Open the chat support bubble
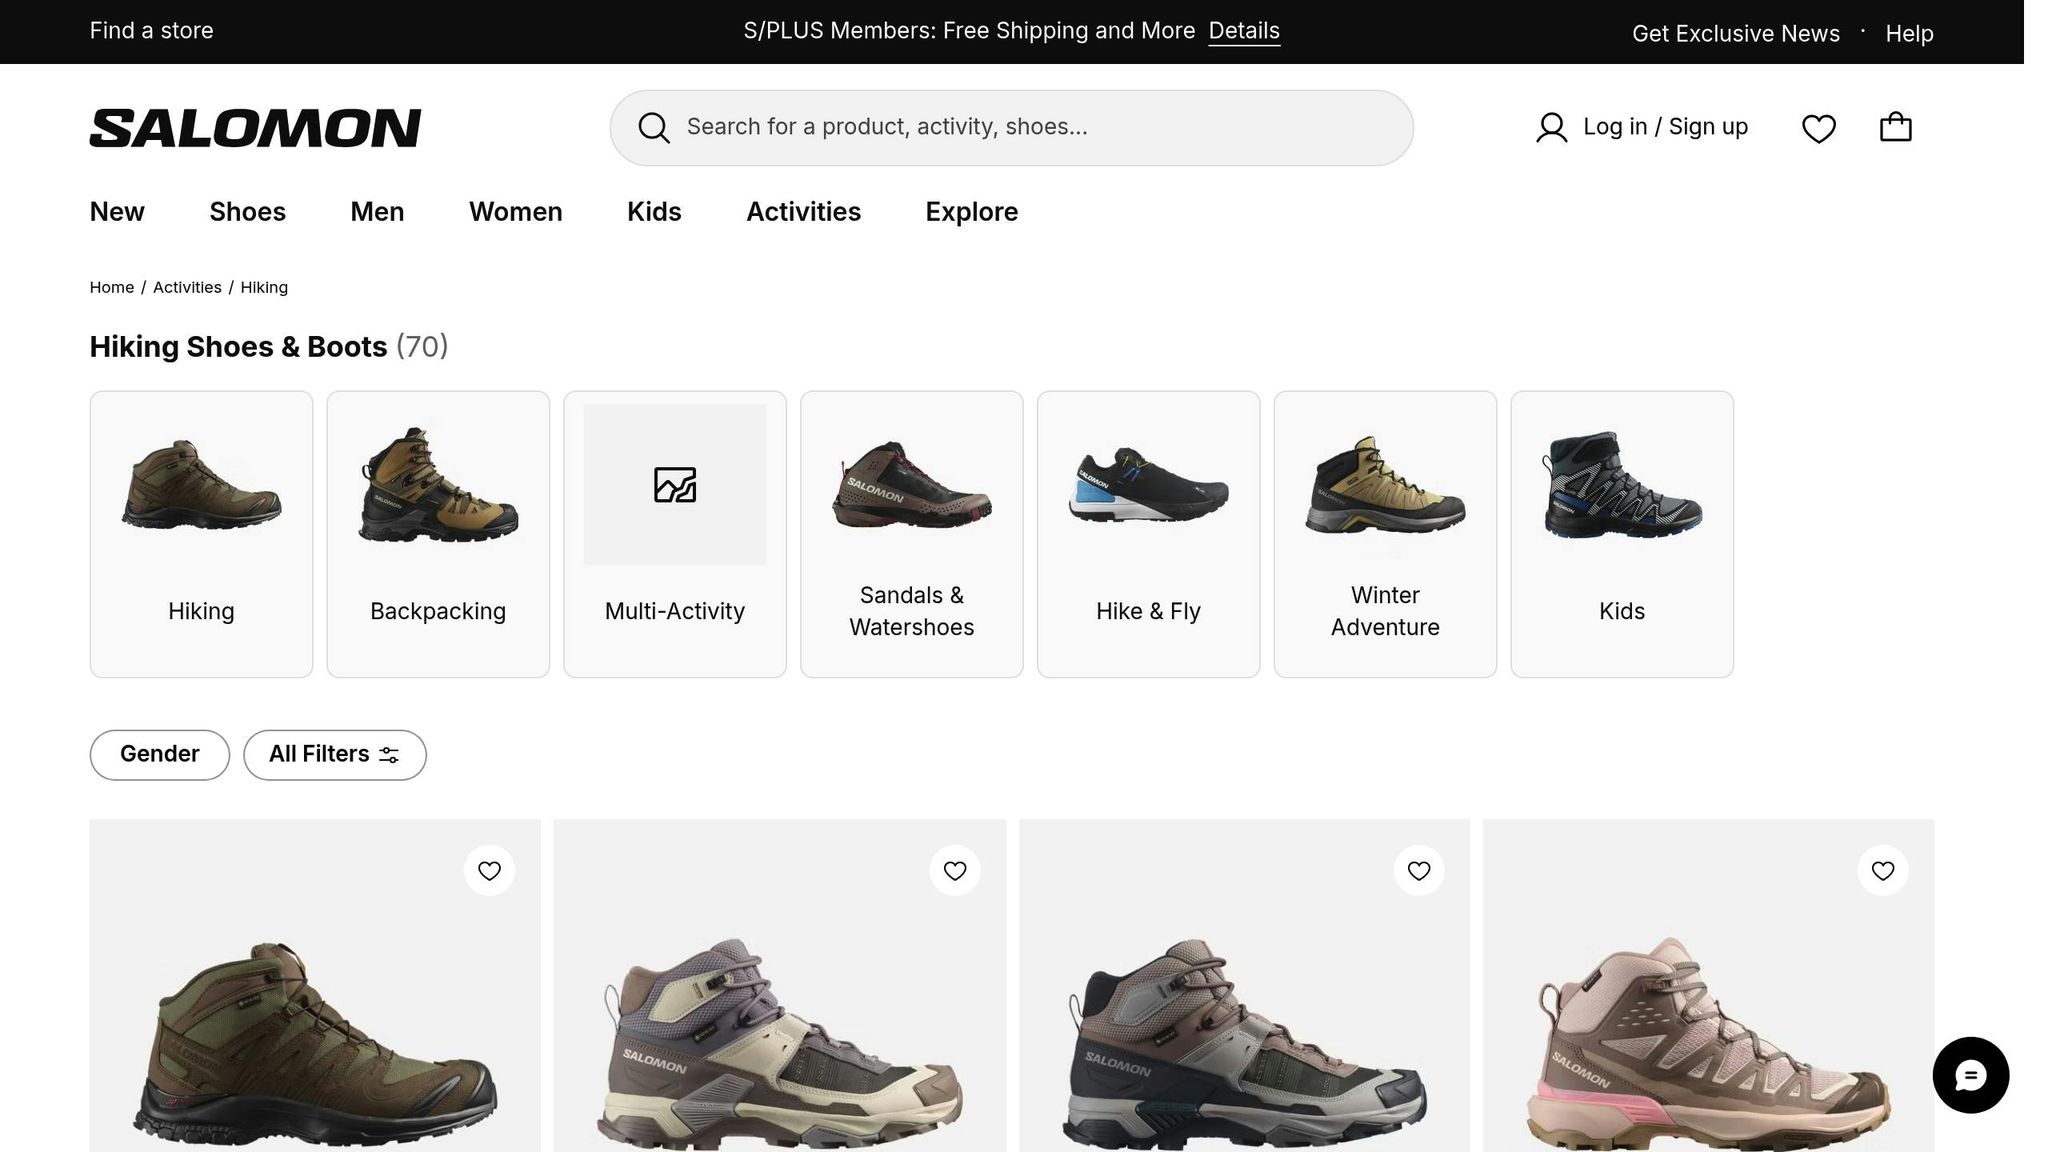Viewport: 2048px width, 1152px height. 1970,1075
